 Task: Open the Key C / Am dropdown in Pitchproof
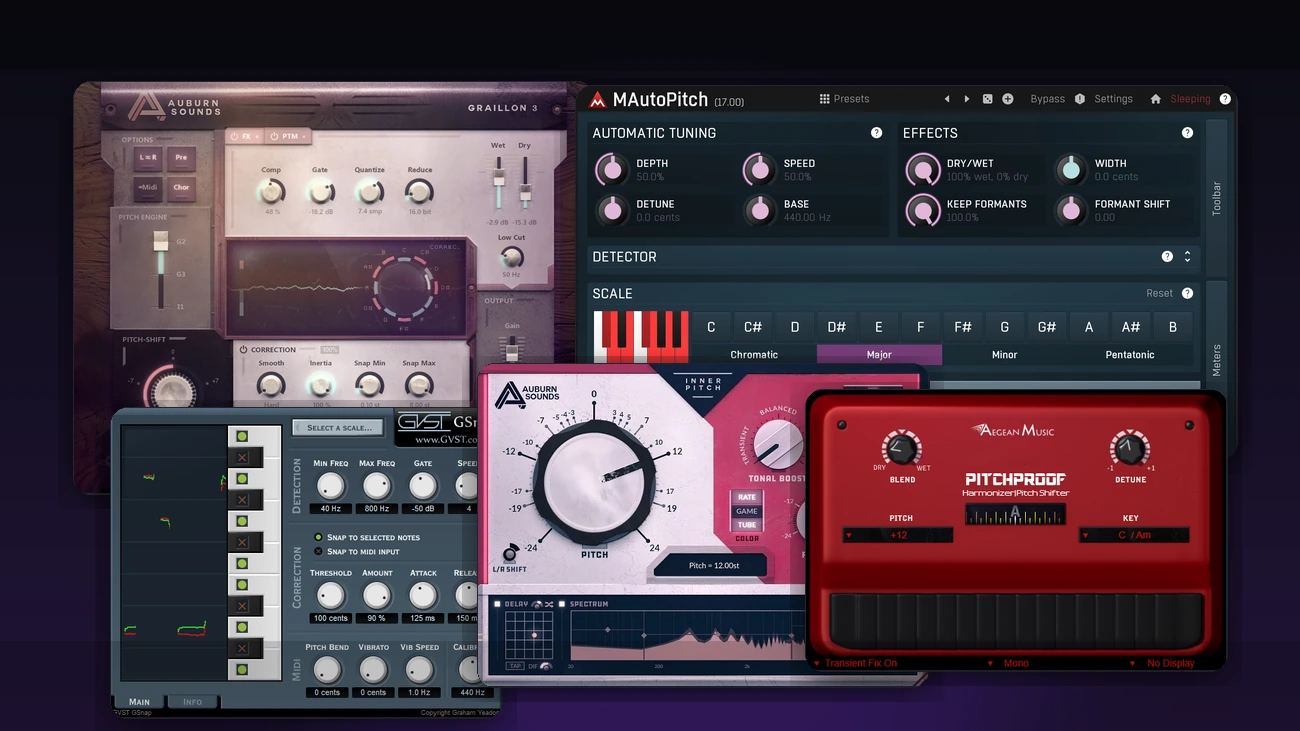(1134, 535)
